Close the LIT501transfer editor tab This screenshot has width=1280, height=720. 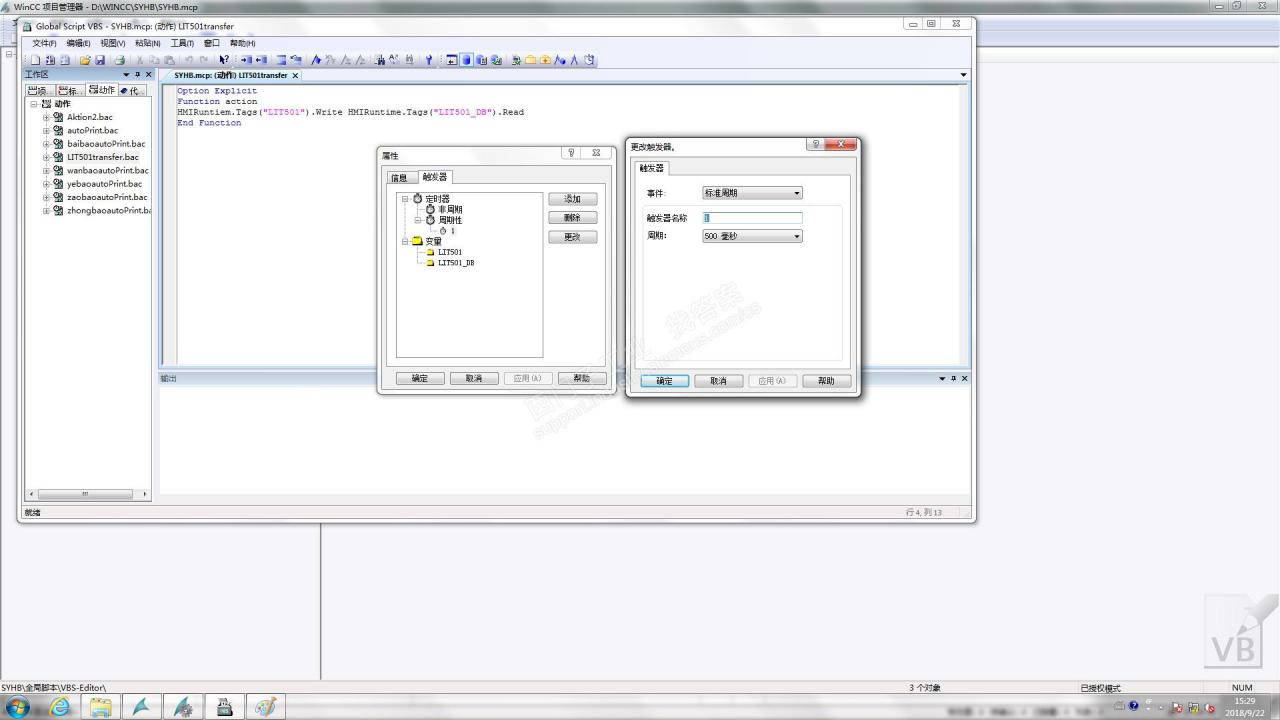pyautogui.click(x=295, y=76)
